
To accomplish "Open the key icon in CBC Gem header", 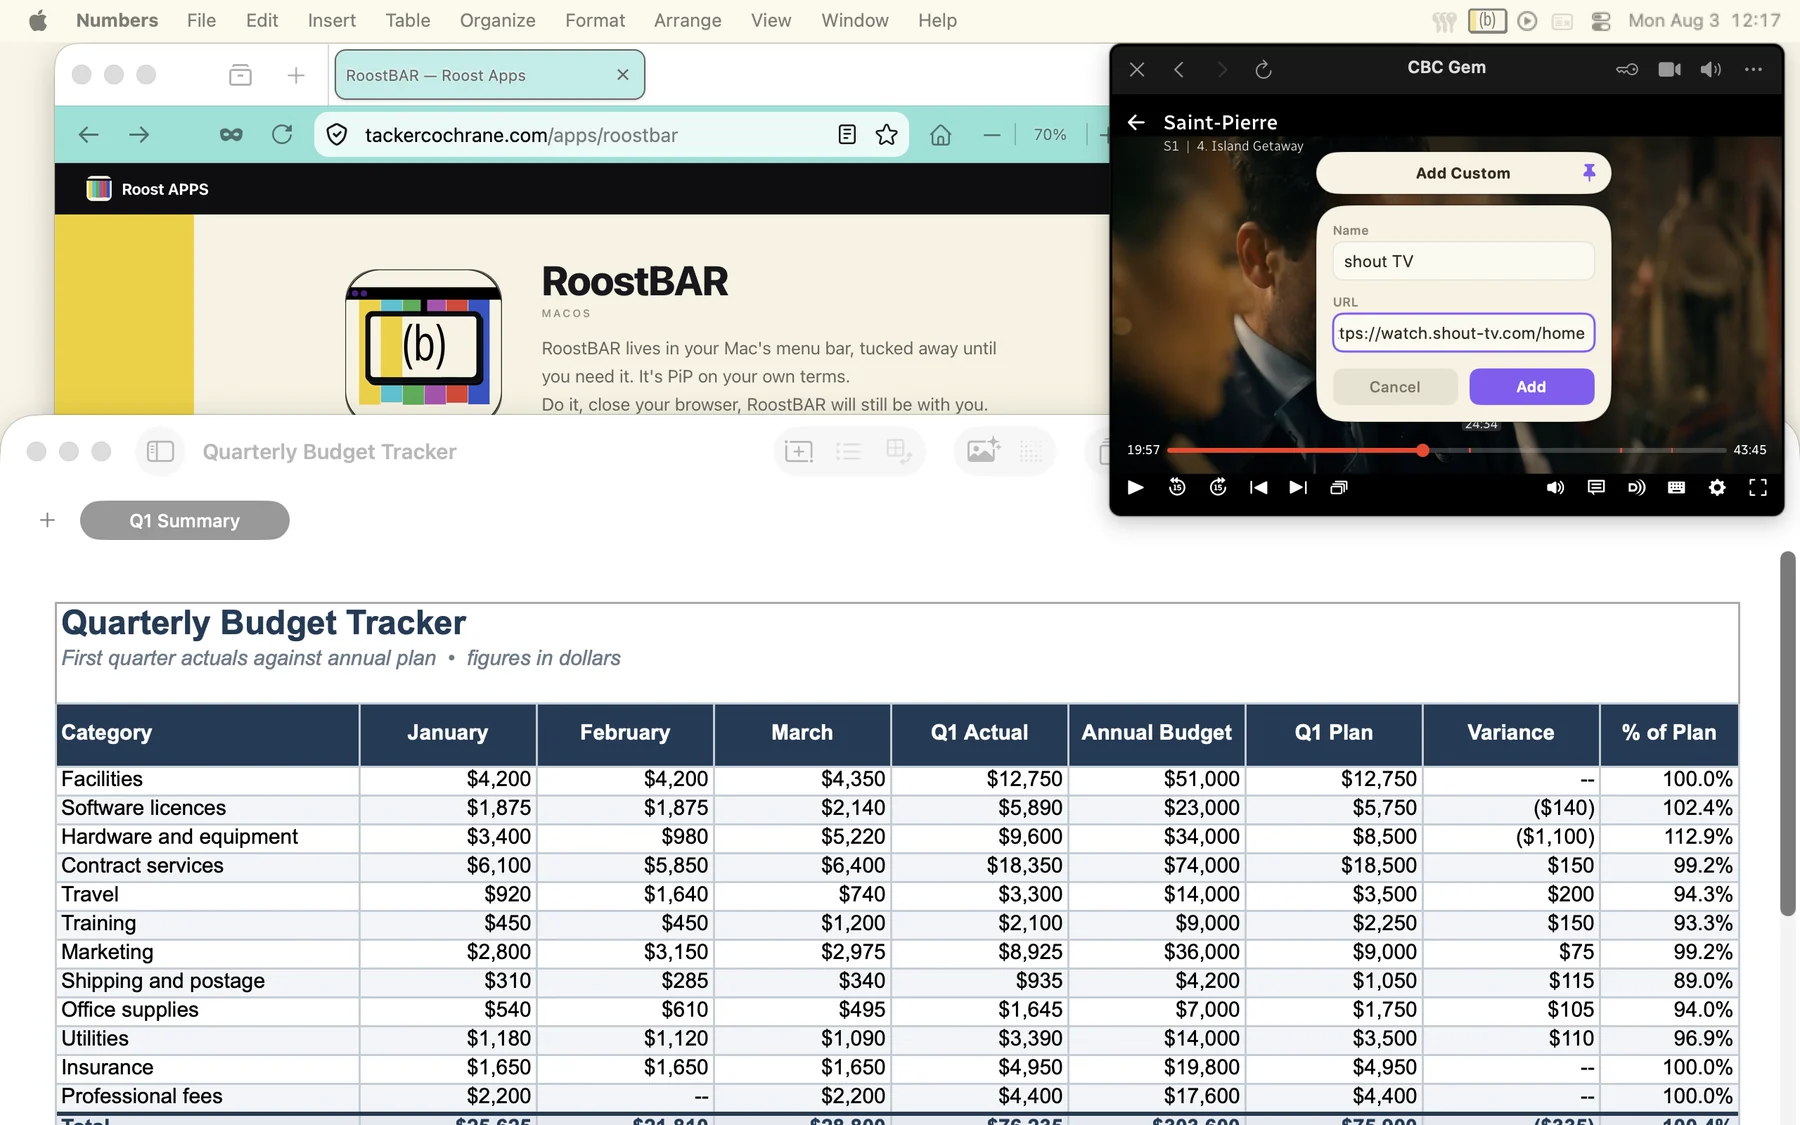I will pyautogui.click(x=1627, y=69).
